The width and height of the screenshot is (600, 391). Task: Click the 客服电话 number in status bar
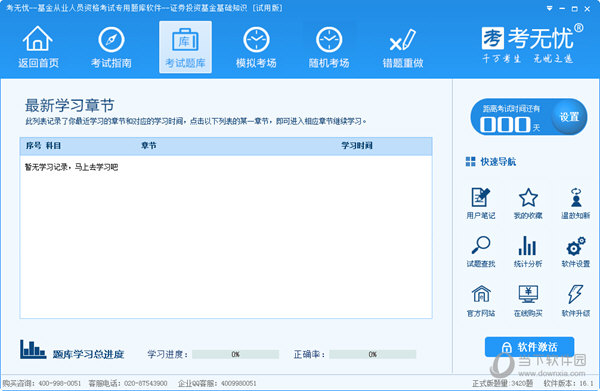pos(128,383)
